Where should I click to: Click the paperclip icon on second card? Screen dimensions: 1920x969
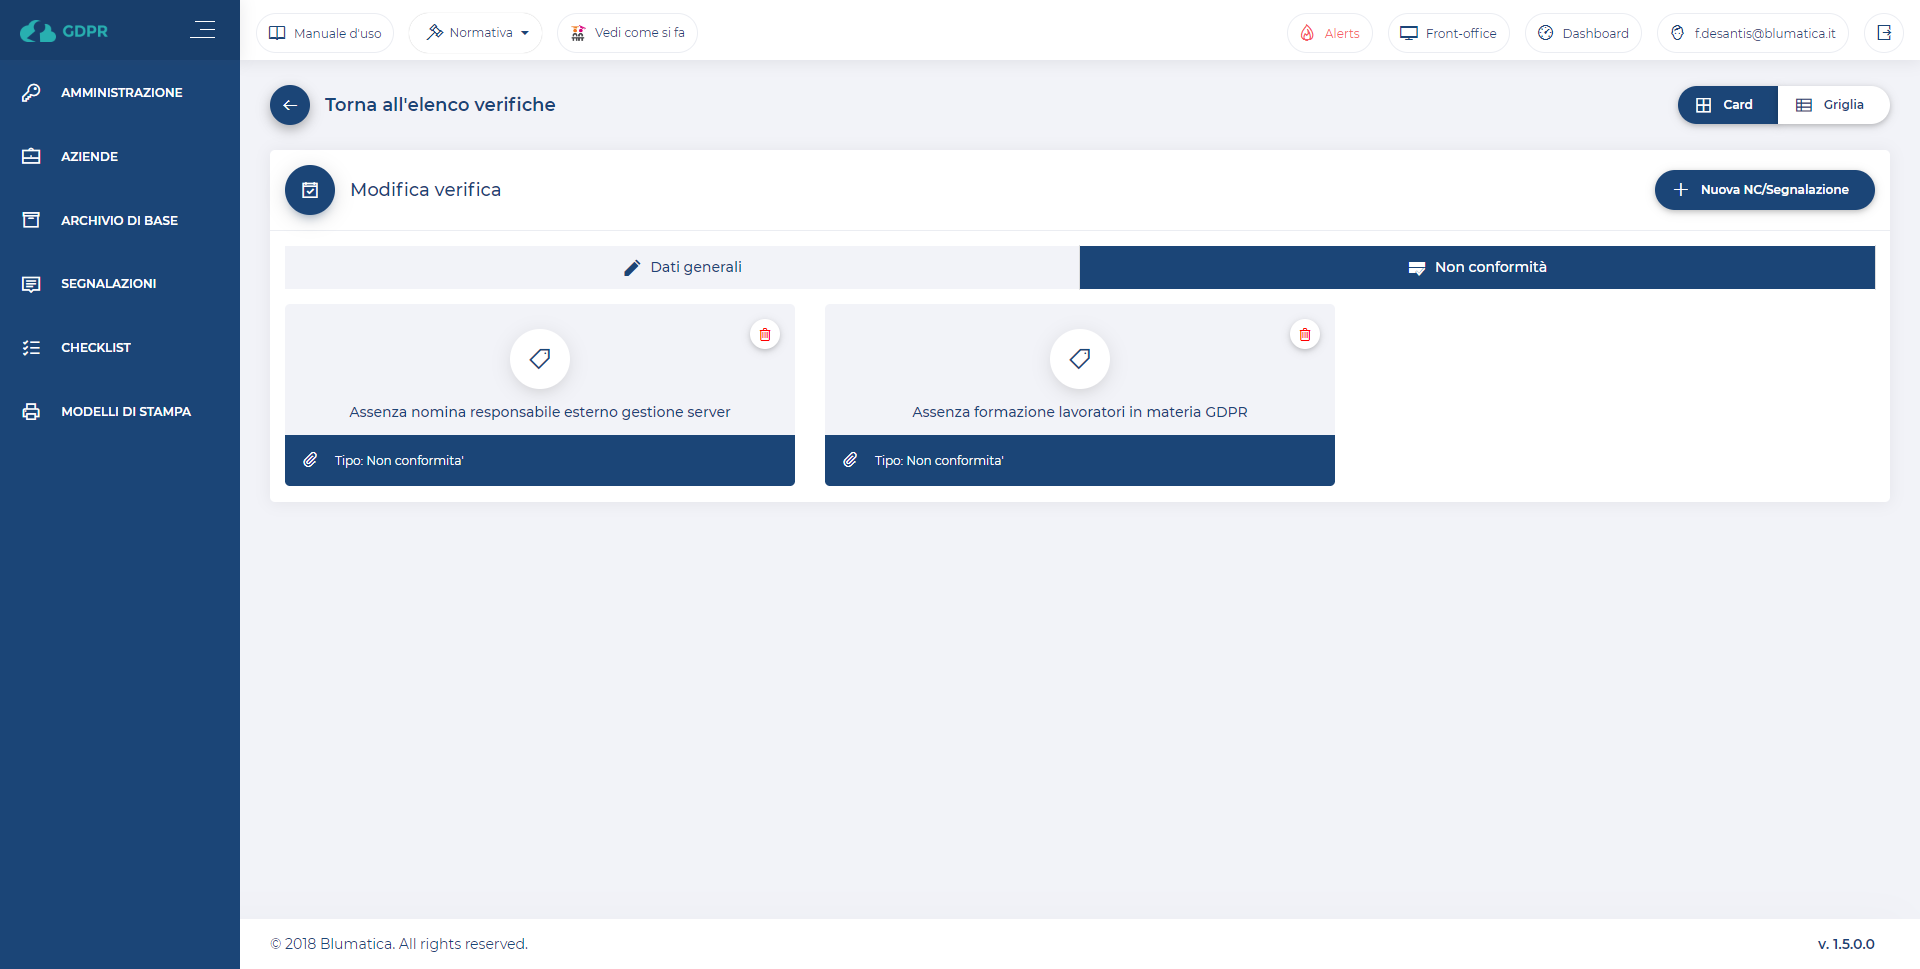click(850, 460)
